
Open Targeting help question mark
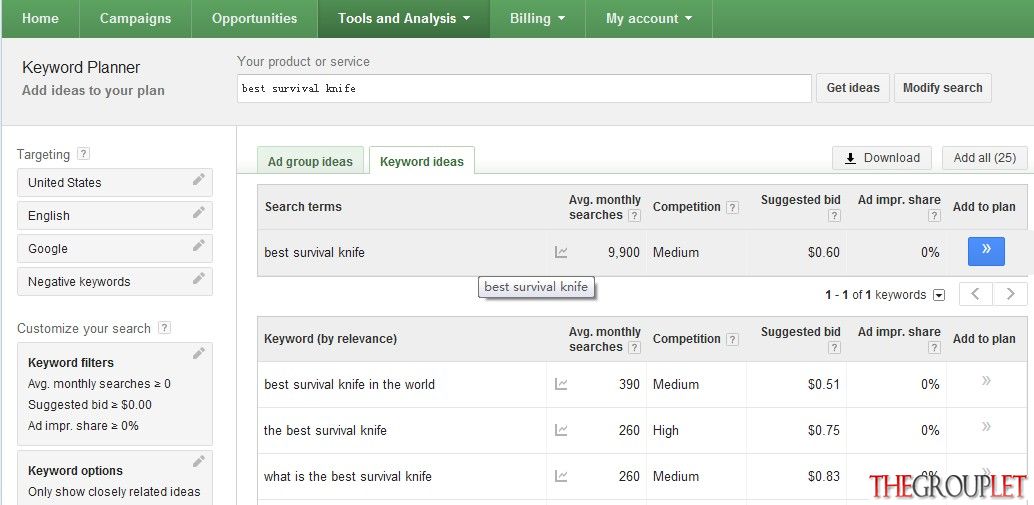click(x=83, y=154)
